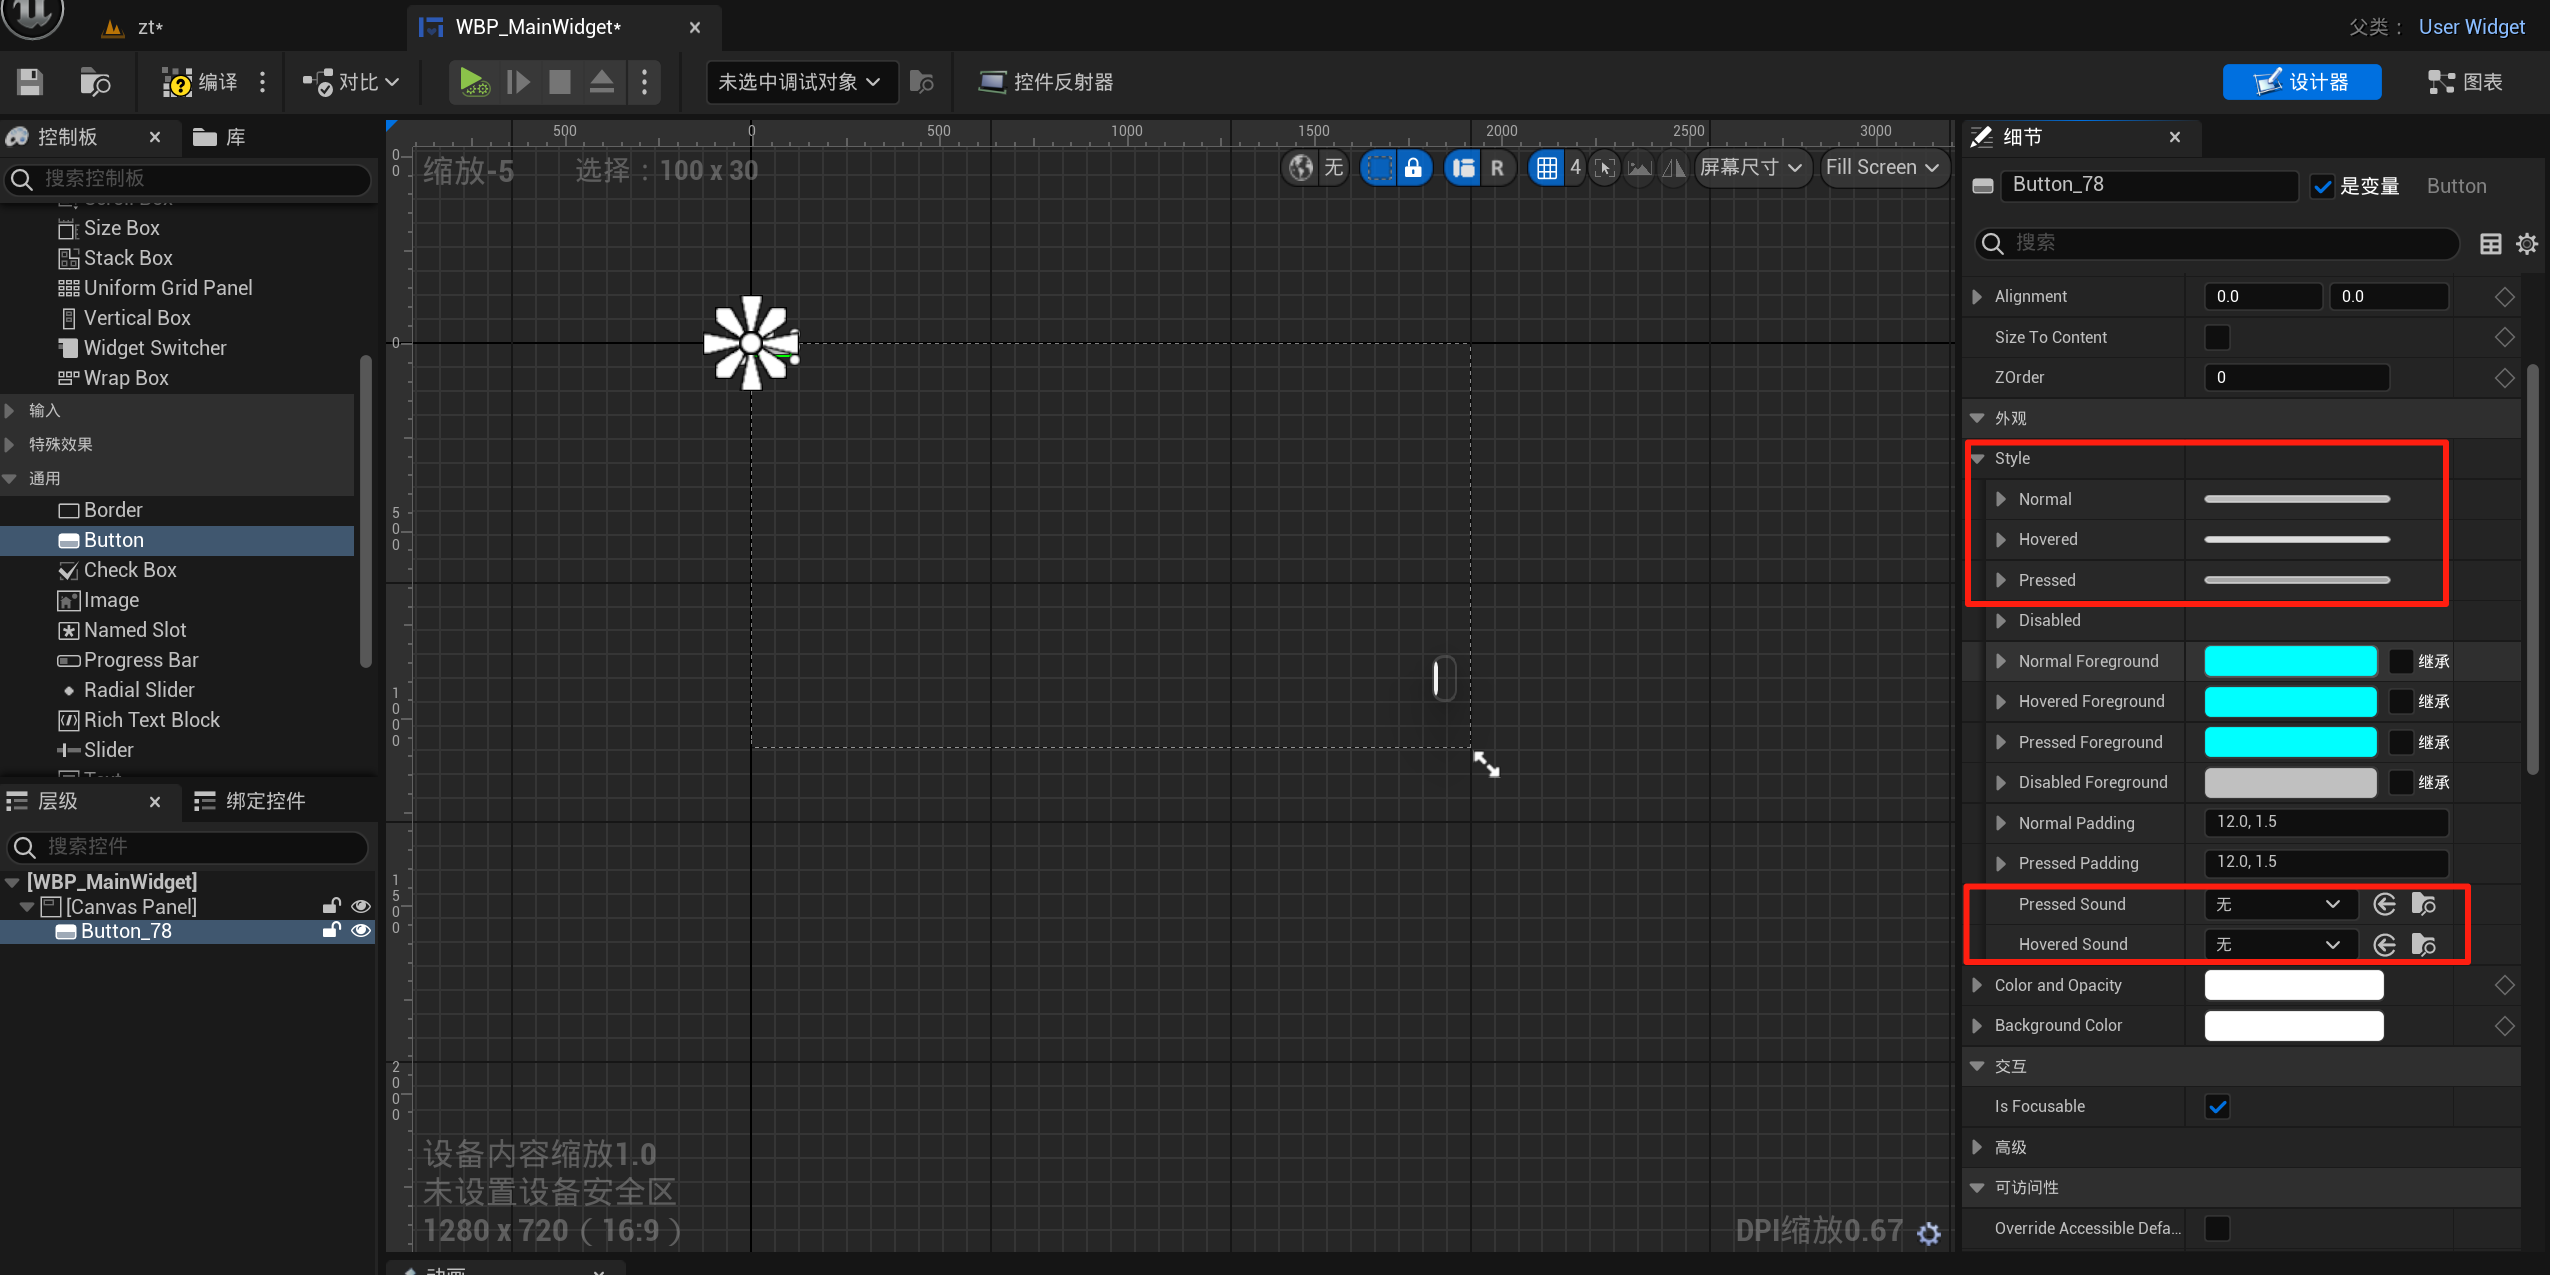Image resolution: width=2550 pixels, height=1275 pixels.
Task: Open the DPI scale settings gear
Action: click(x=1929, y=1234)
